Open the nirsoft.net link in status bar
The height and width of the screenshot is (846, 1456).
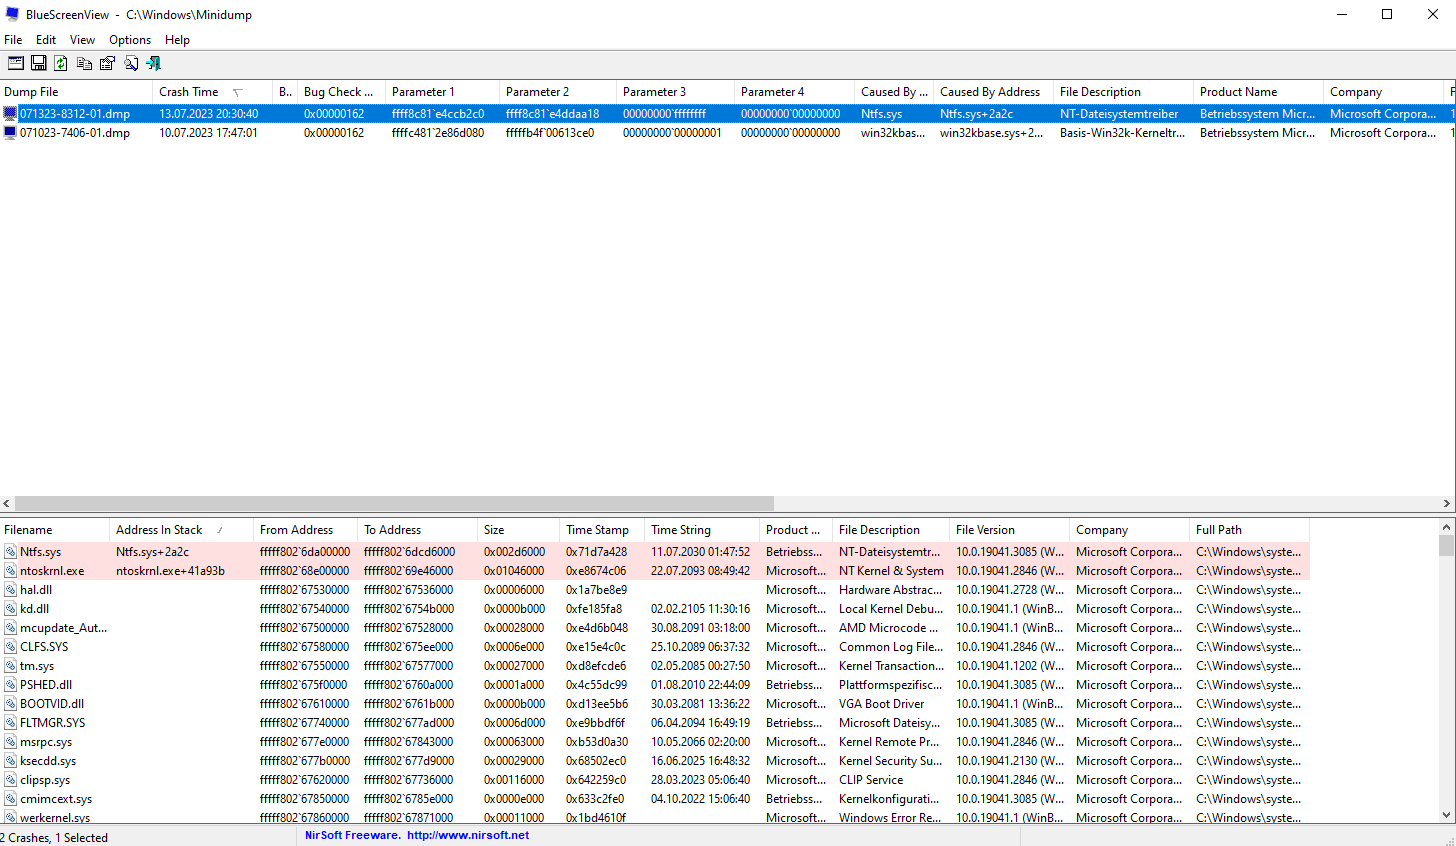click(x=468, y=835)
